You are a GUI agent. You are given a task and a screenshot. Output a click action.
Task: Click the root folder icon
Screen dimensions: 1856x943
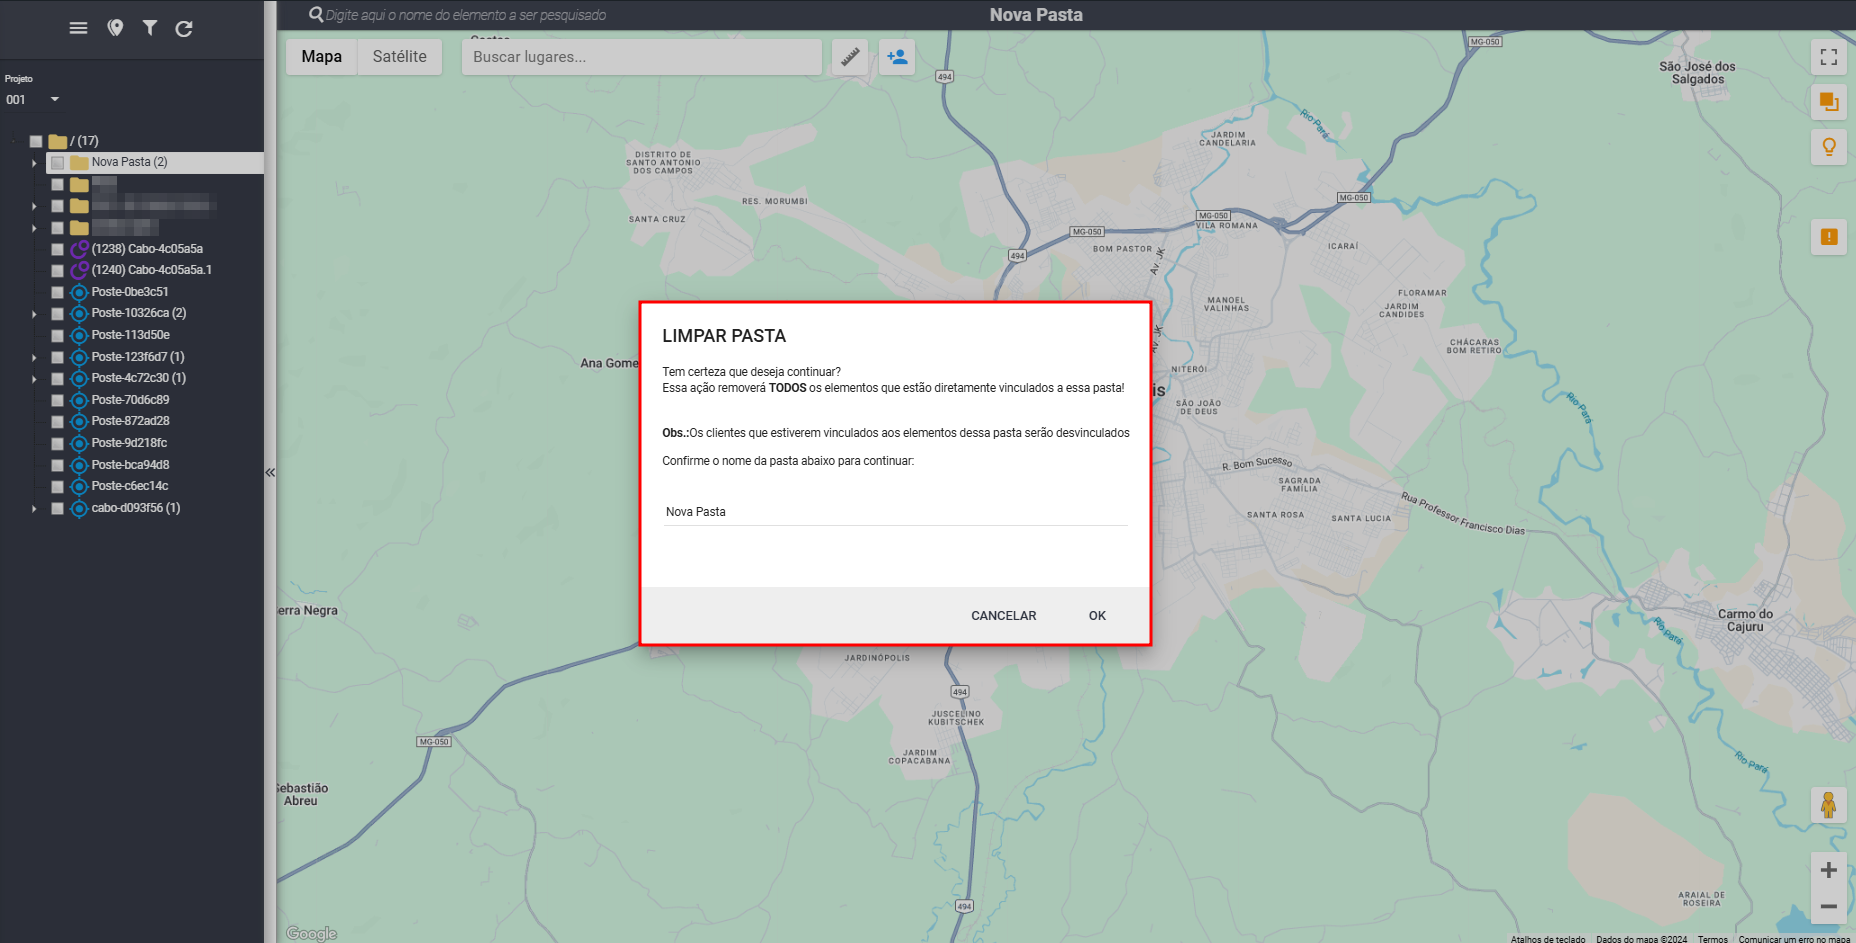tap(58, 141)
